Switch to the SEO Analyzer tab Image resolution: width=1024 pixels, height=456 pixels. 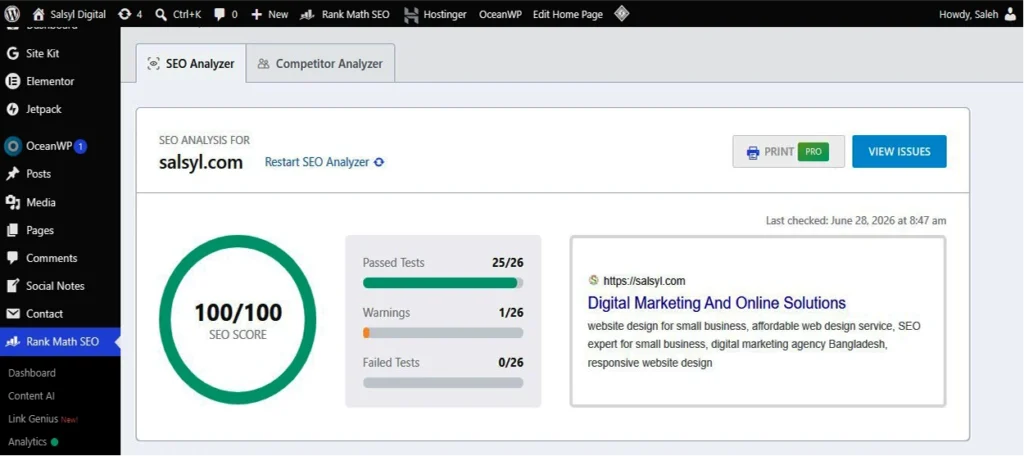click(191, 63)
